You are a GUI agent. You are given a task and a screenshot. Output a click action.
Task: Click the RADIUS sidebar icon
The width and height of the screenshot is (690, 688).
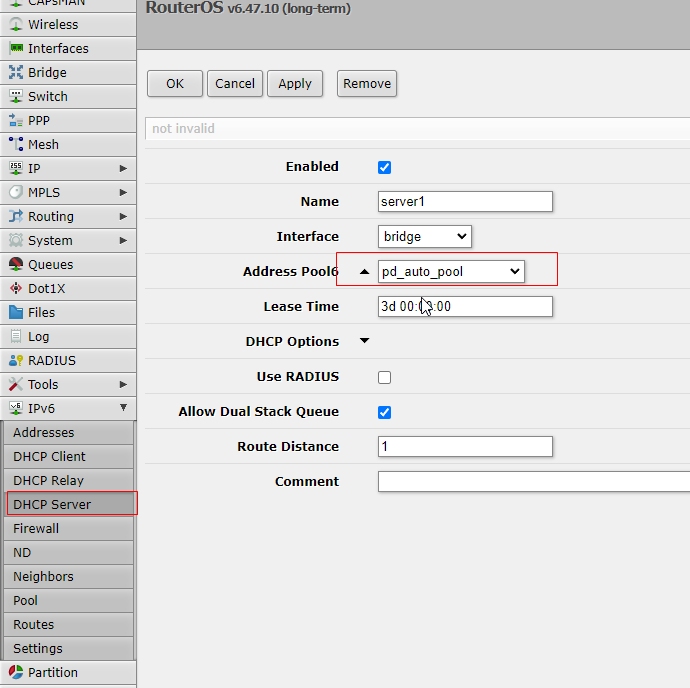click(x=16, y=360)
